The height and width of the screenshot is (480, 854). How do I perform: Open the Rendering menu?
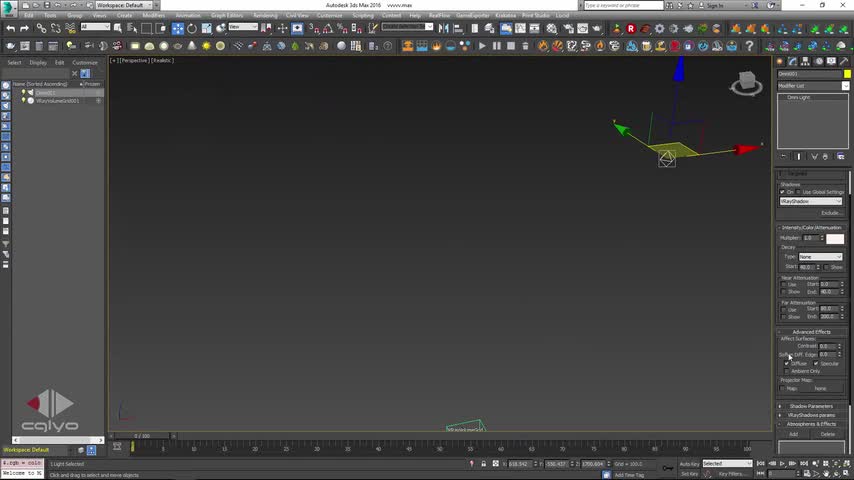[x=265, y=15]
